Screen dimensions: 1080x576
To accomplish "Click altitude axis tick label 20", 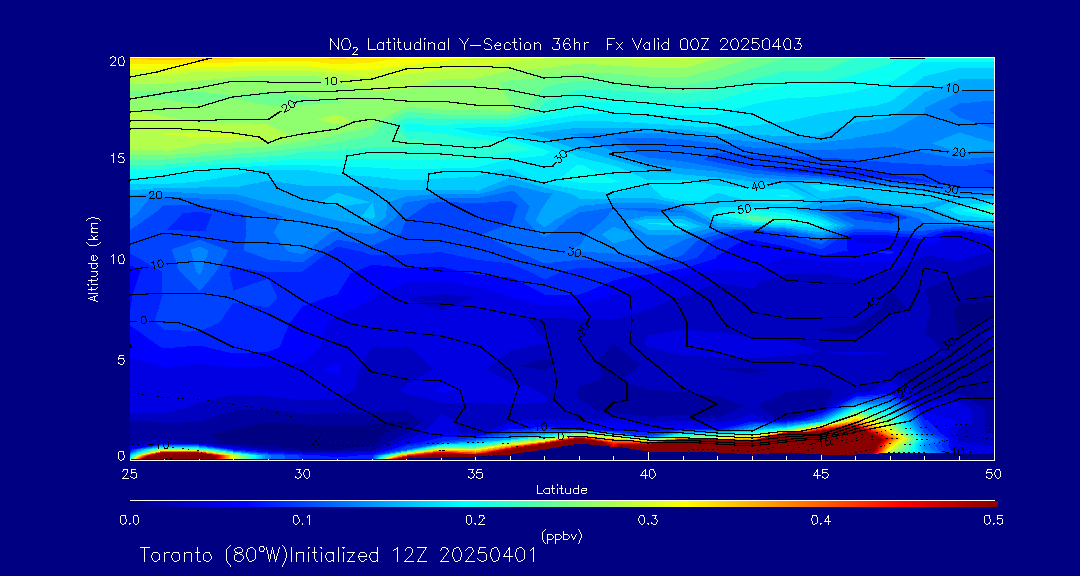I will click(116, 61).
